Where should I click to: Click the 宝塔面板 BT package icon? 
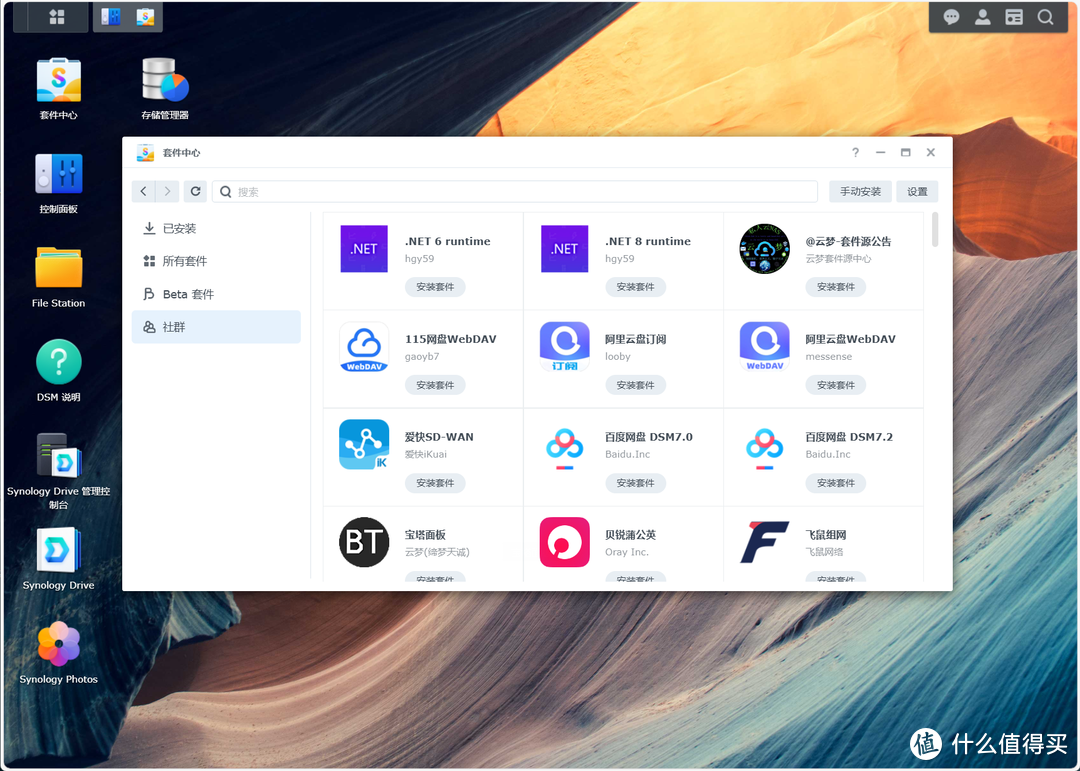tap(364, 542)
